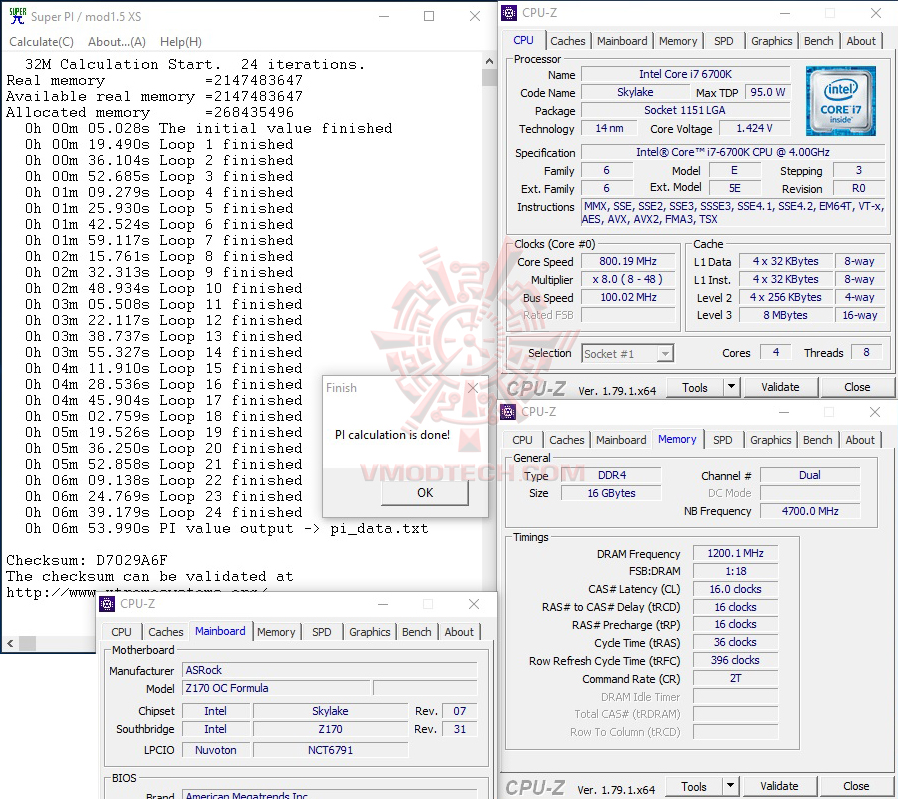Switch to Mainboard tab in top CPU-Z window
This screenshot has height=799, width=898.
pos(622,41)
